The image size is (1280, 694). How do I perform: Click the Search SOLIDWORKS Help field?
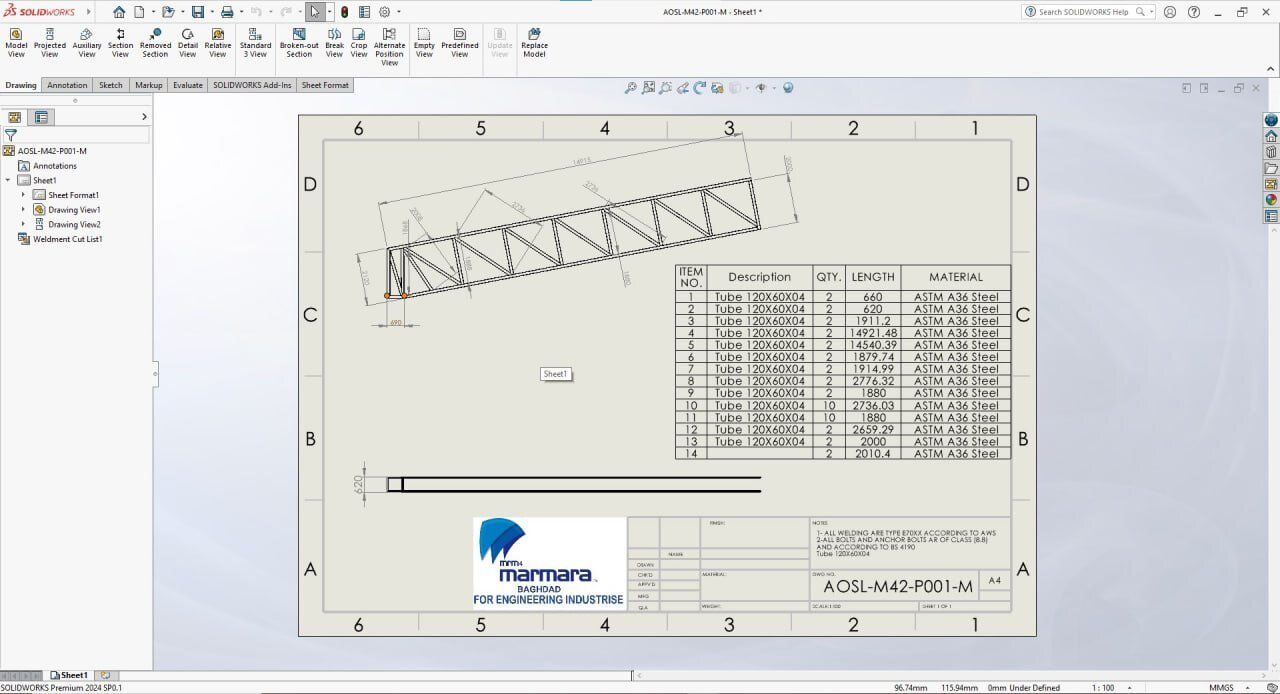(x=1082, y=12)
